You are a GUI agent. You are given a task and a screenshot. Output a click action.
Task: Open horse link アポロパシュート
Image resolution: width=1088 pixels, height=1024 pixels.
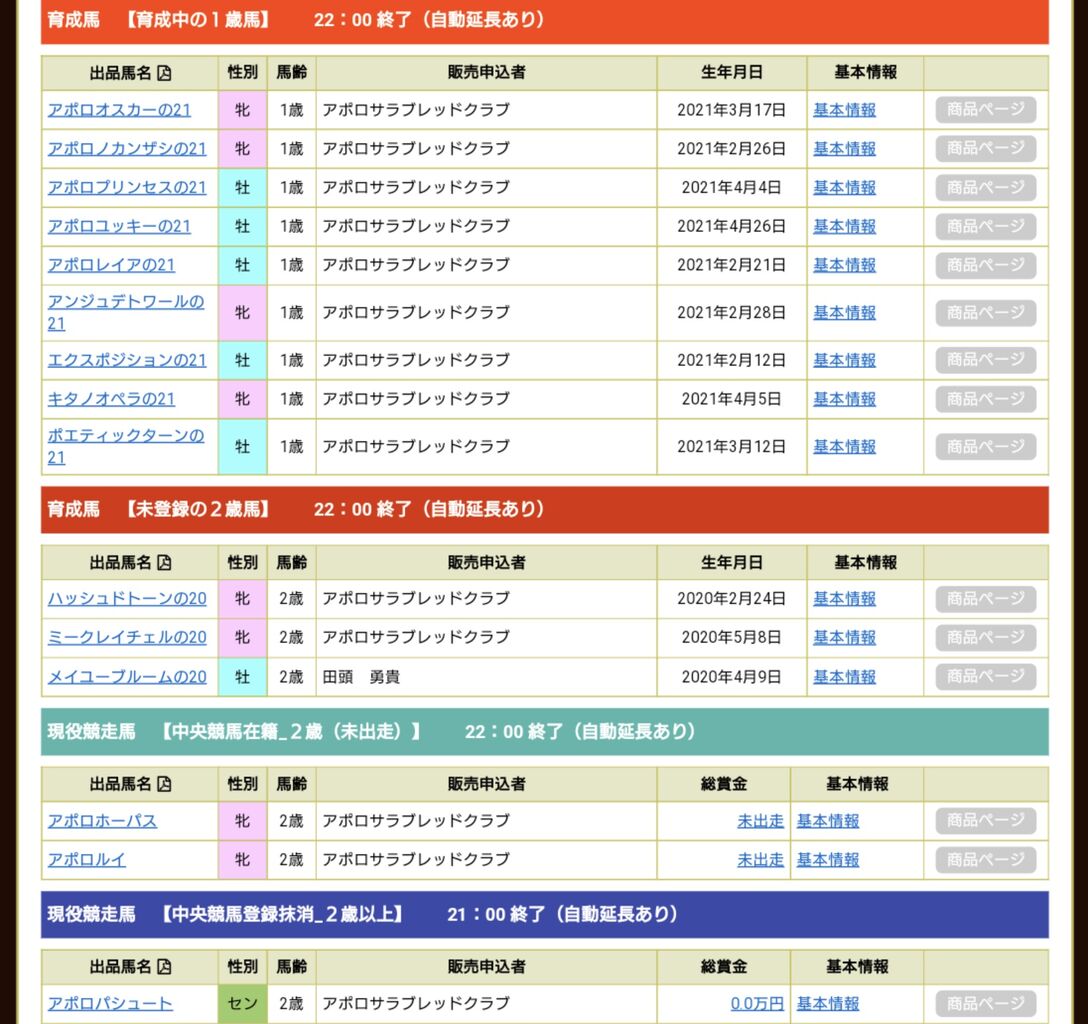click(110, 1003)
